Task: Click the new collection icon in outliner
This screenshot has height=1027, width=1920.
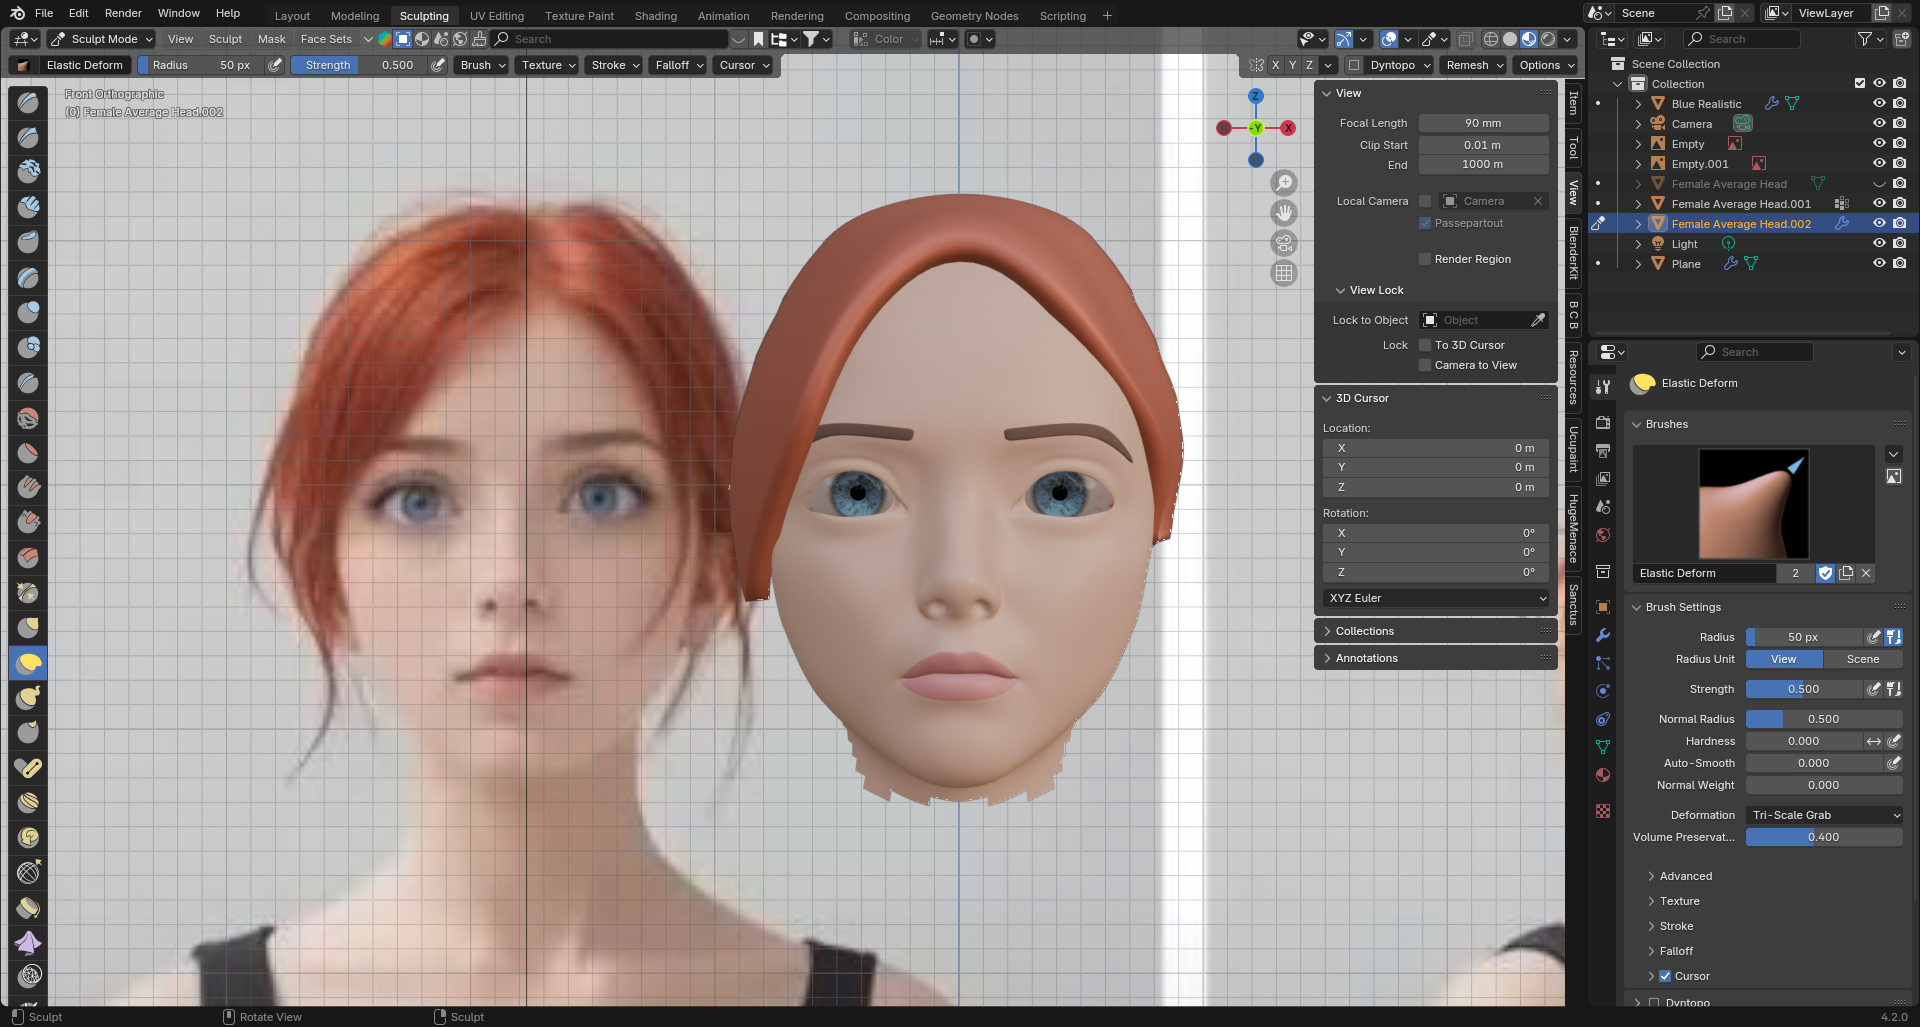Action: (x=1900, y=39)
